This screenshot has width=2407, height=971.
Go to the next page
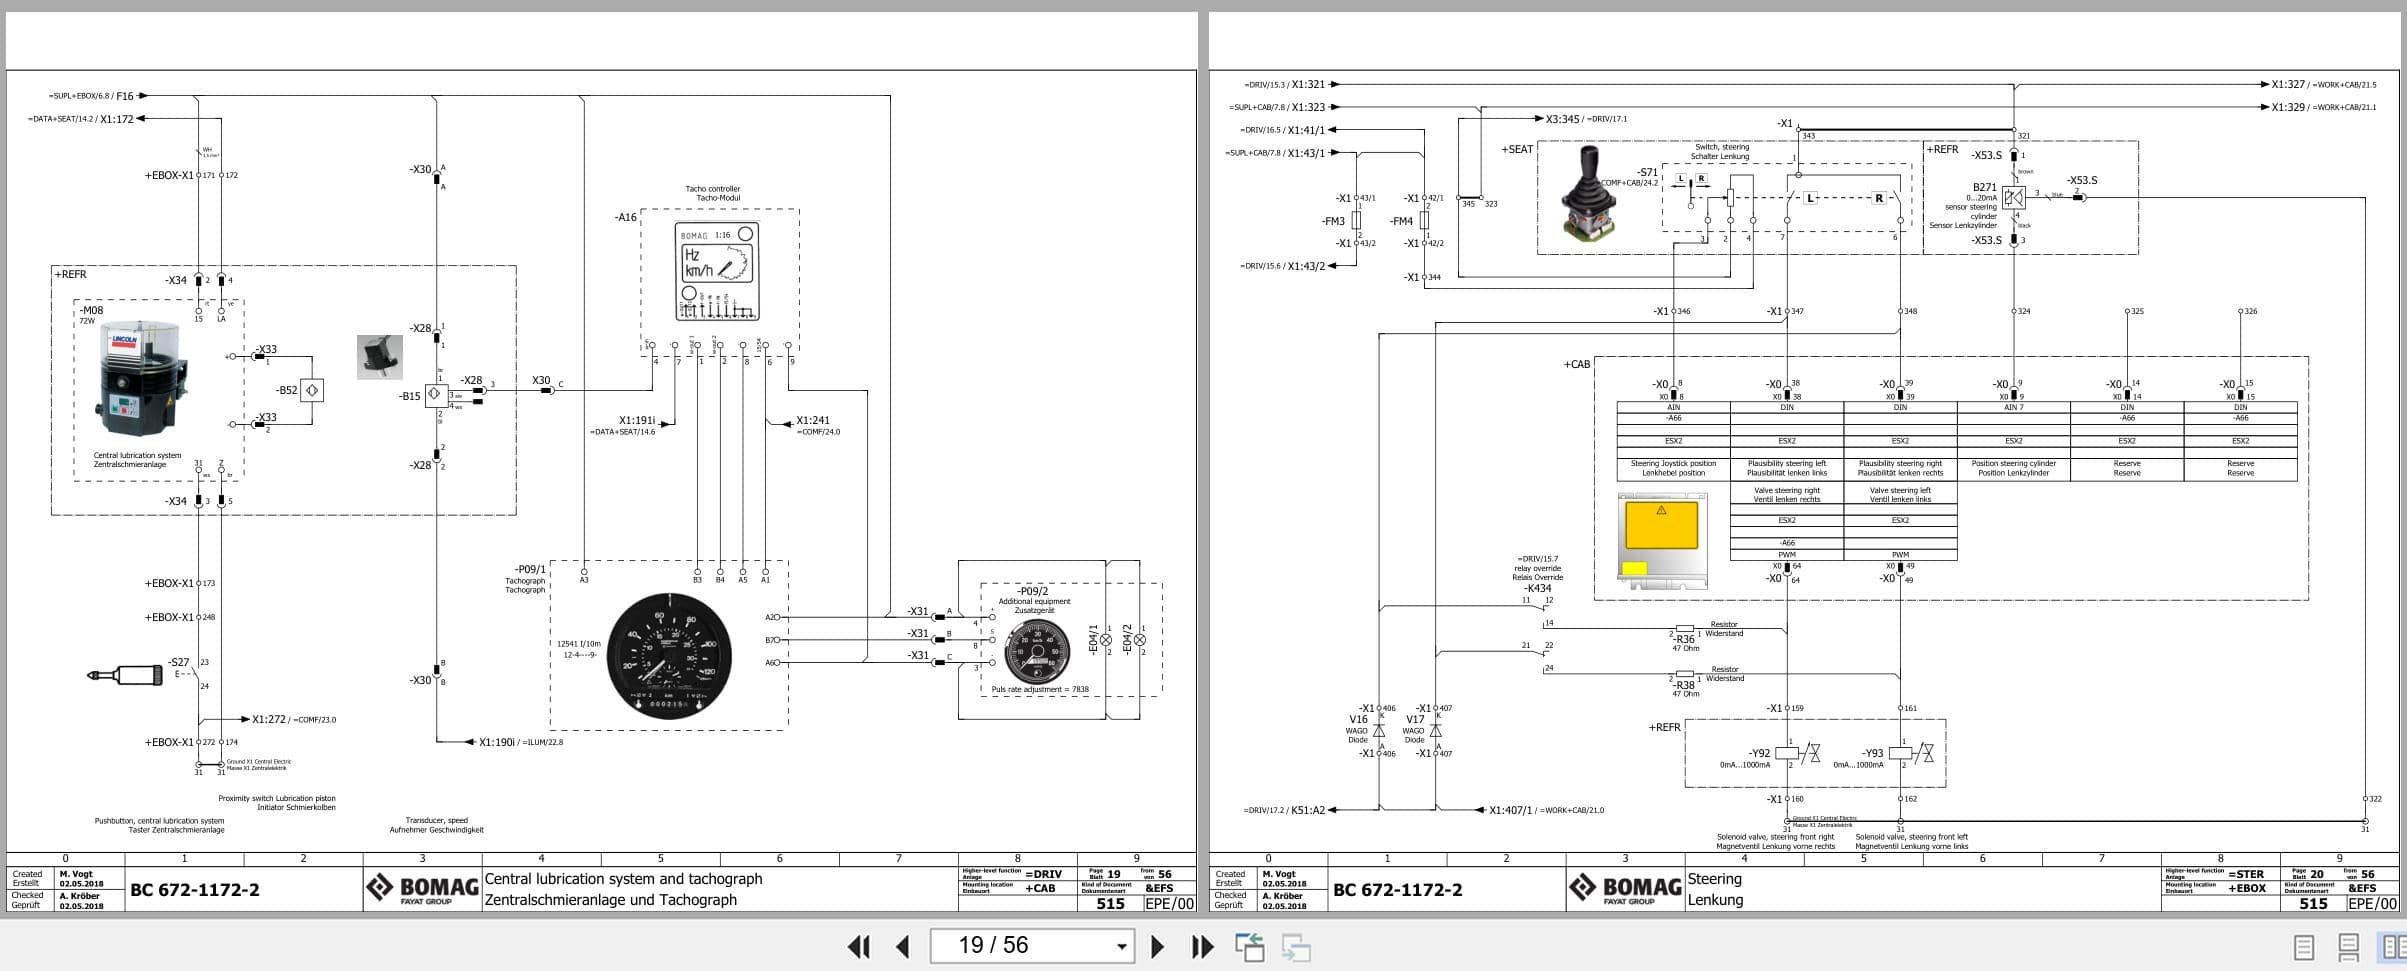(1157, 946)
